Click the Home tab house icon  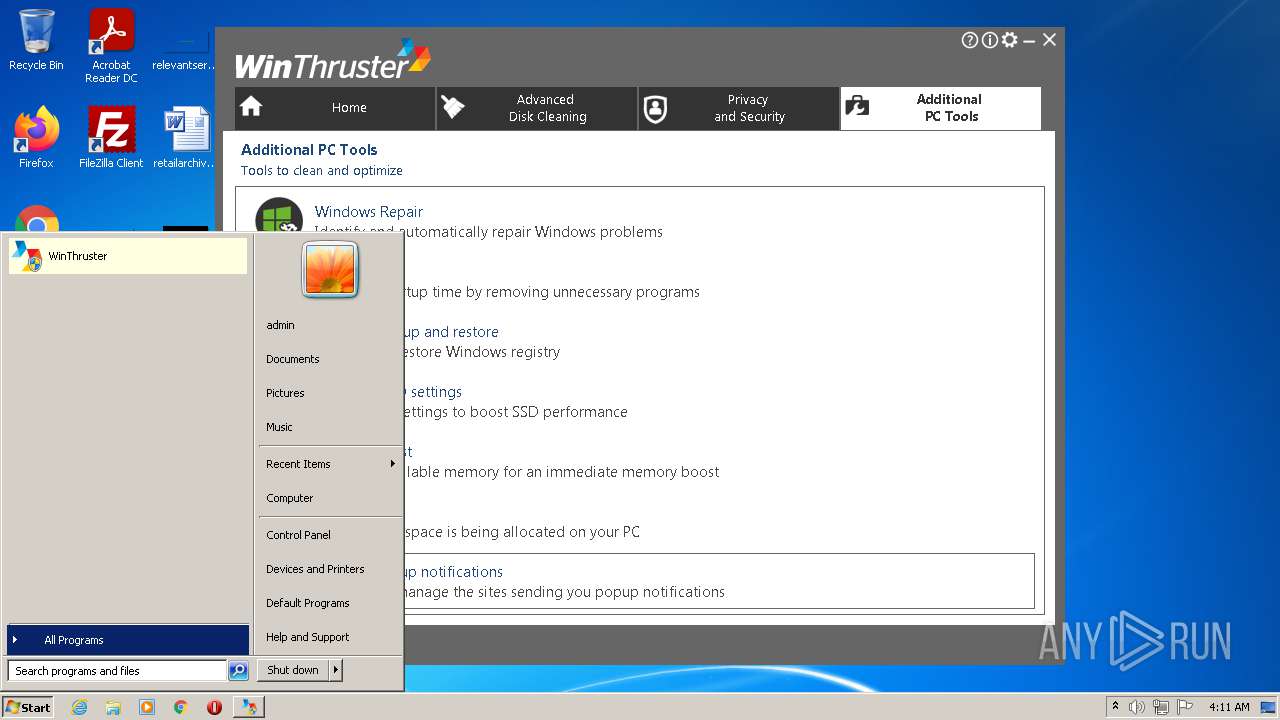251,106
